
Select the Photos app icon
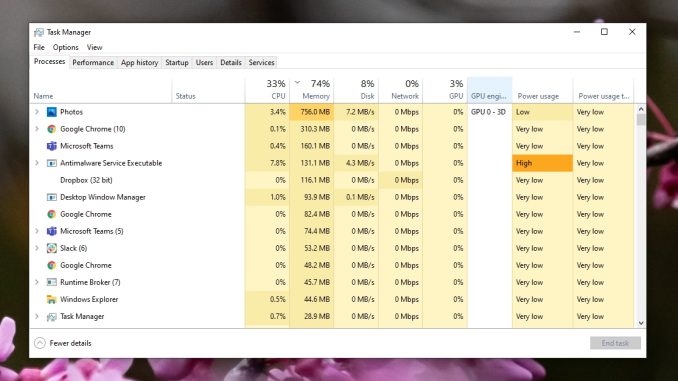(51, 112)
